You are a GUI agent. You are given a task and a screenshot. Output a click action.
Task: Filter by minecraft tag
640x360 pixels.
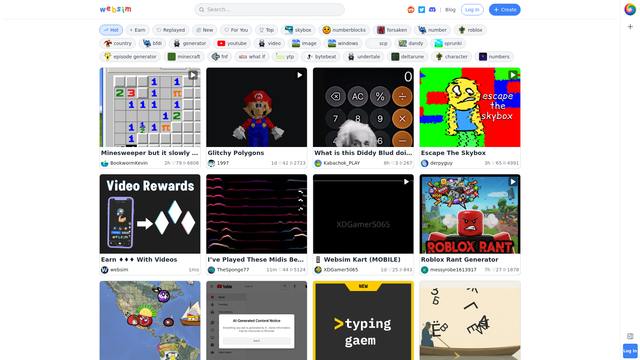(x=184, y=57)
